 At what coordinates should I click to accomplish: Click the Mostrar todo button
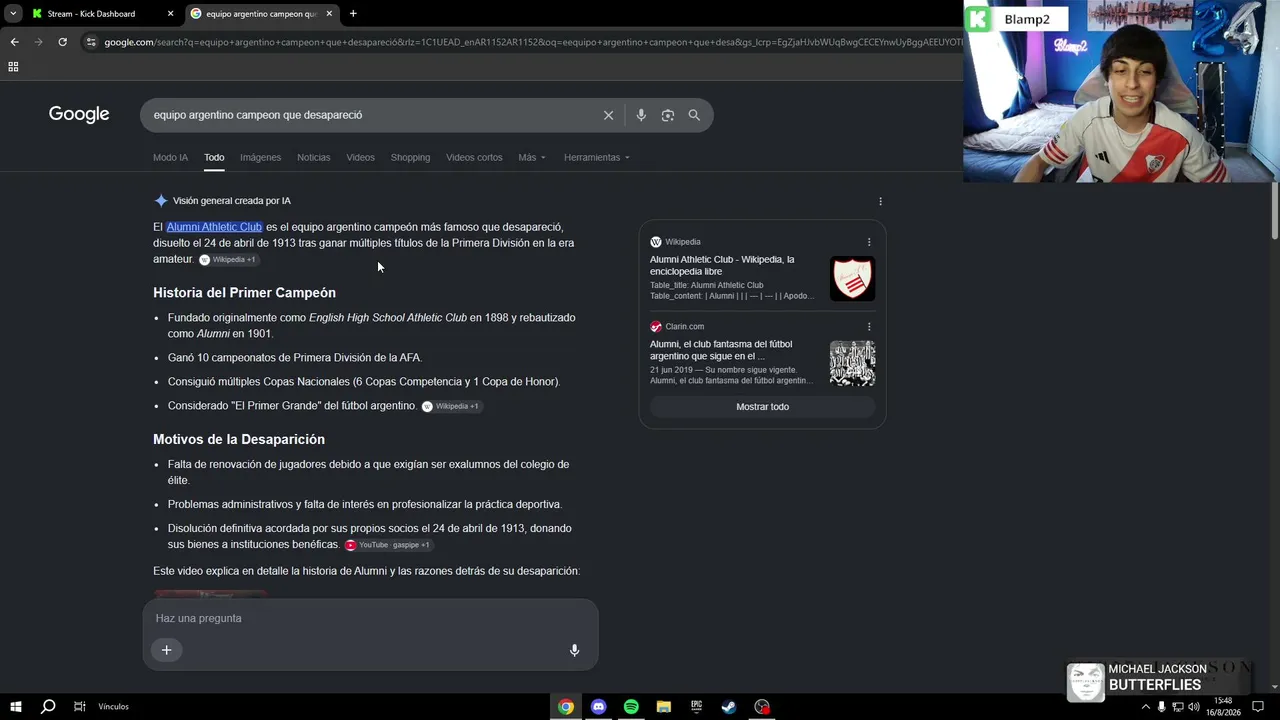click(x=762, y=407)
